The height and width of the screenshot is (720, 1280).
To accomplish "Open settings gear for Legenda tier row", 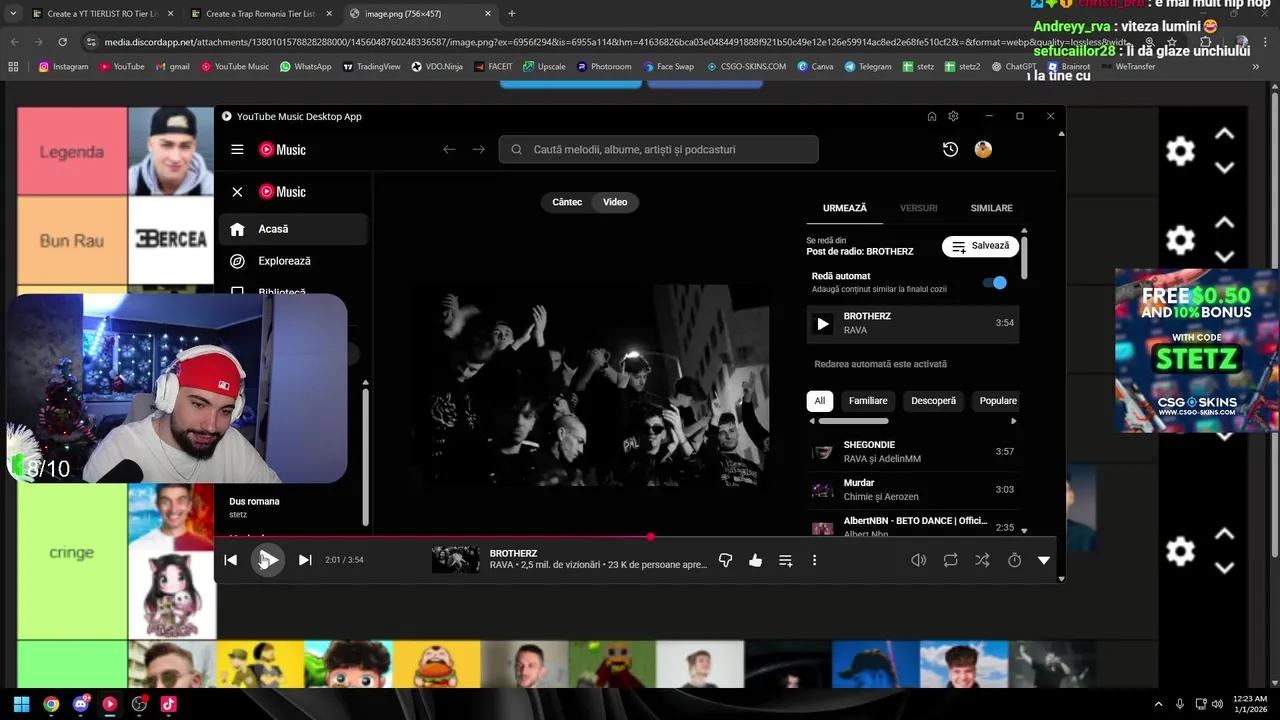I will pos(1180,151).
